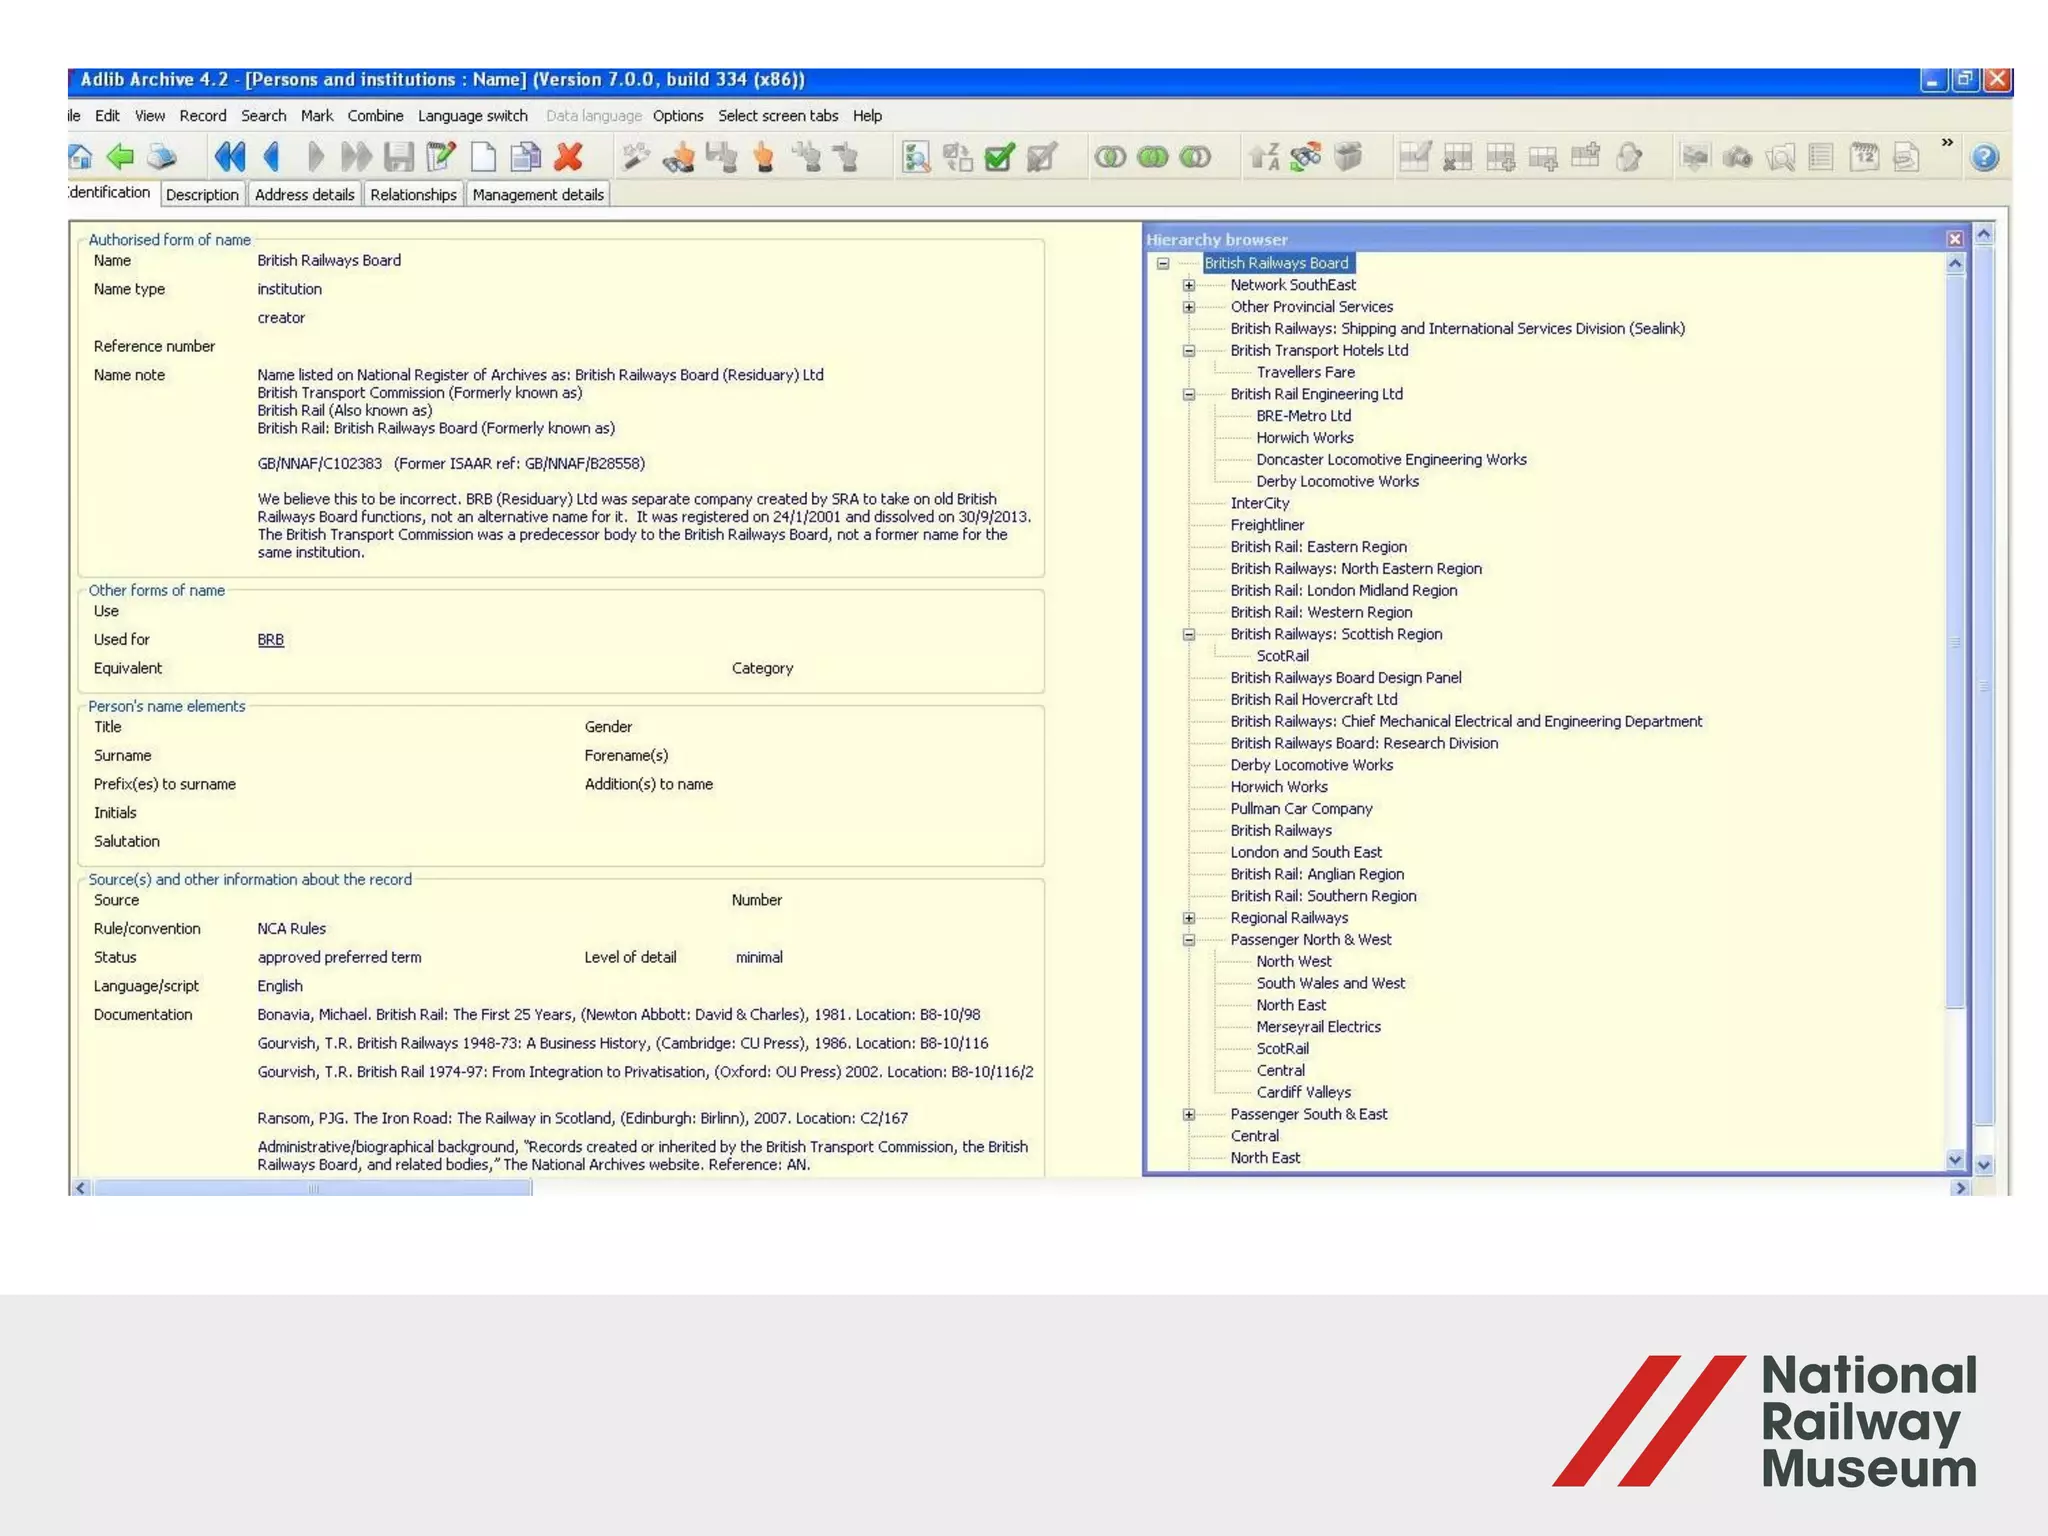Click the blue Help question mark icon
This screenshot has width=2048, height=1536.
pyautogui.click(x=1984, y=157)
